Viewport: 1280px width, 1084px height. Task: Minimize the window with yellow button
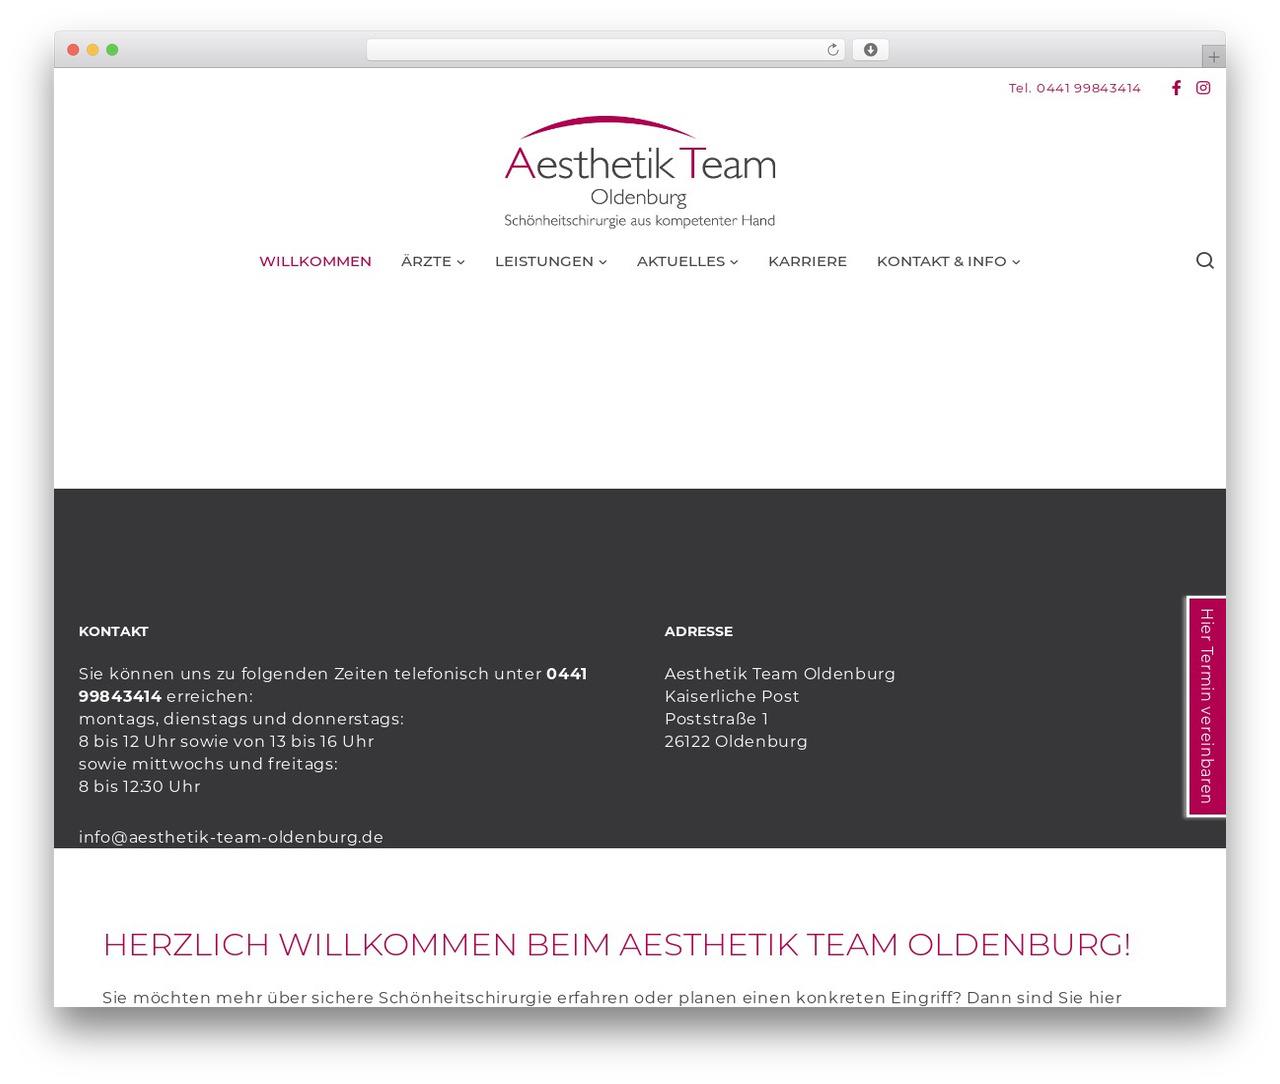pyautogui.click(x=93, y=50)
